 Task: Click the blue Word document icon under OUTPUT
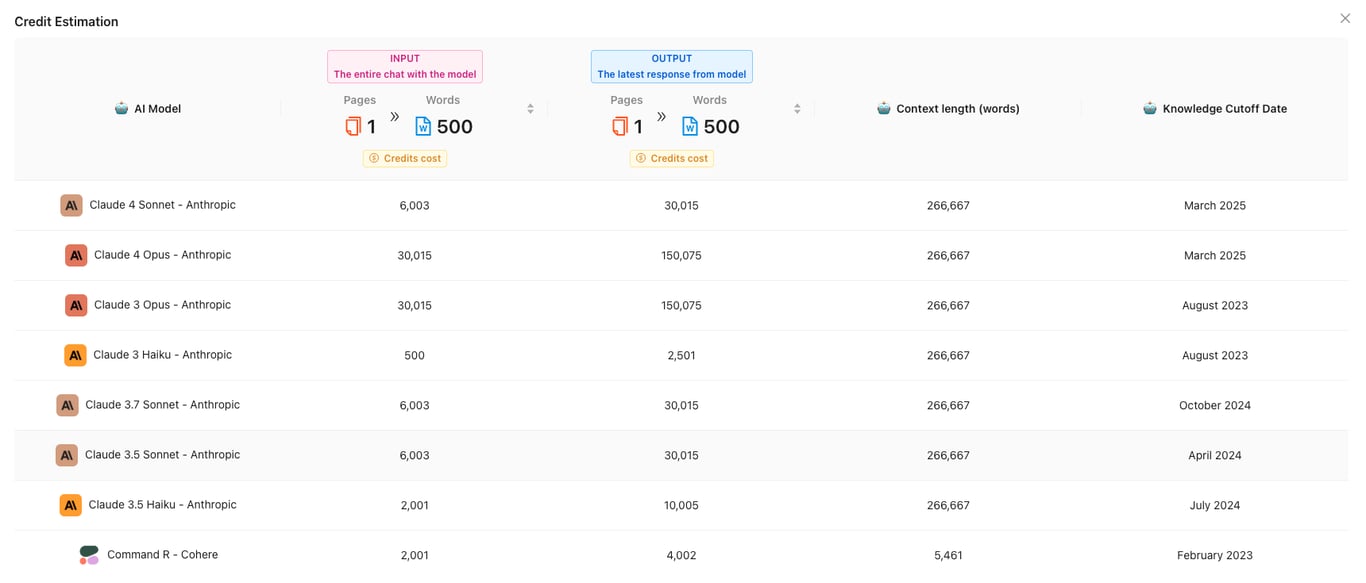pos(689,126)
